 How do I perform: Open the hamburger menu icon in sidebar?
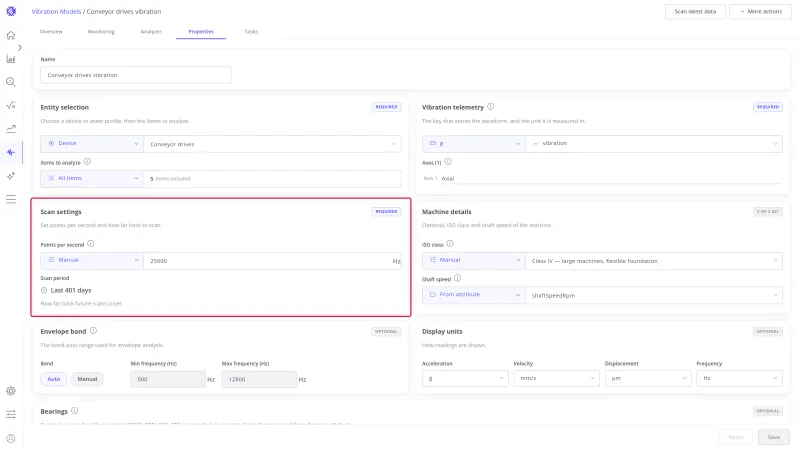coord(11,199)
